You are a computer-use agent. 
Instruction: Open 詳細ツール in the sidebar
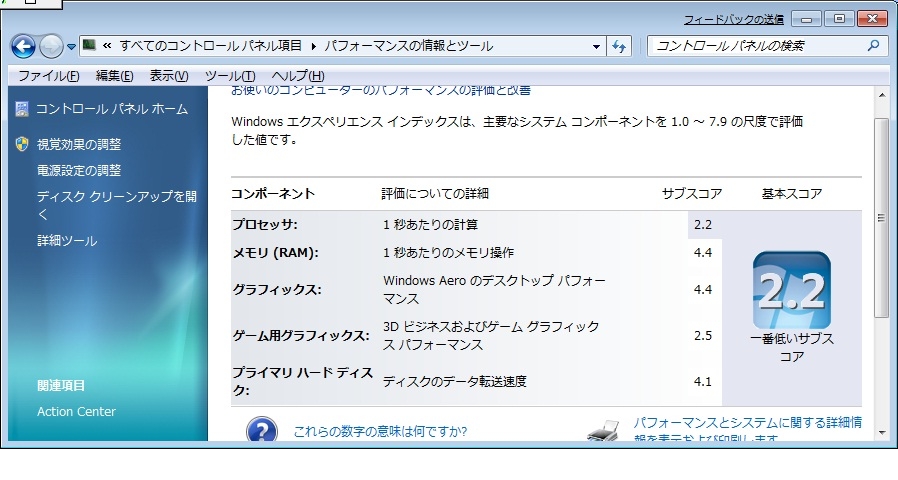coord(67,241)
